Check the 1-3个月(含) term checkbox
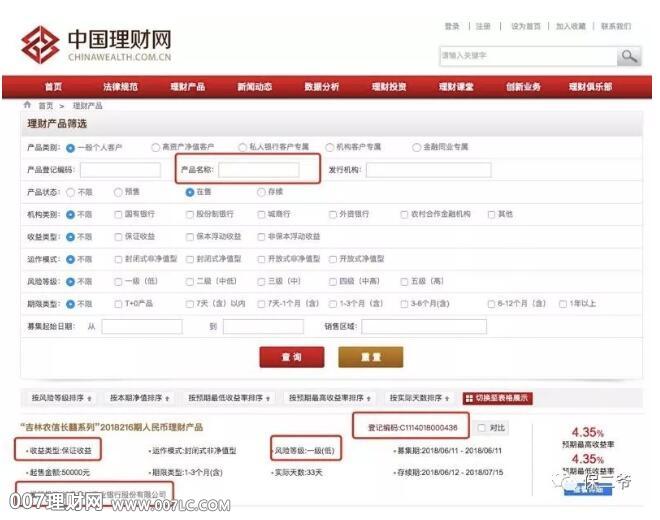Viewport: 660px width, 520px height. [333, 304]
